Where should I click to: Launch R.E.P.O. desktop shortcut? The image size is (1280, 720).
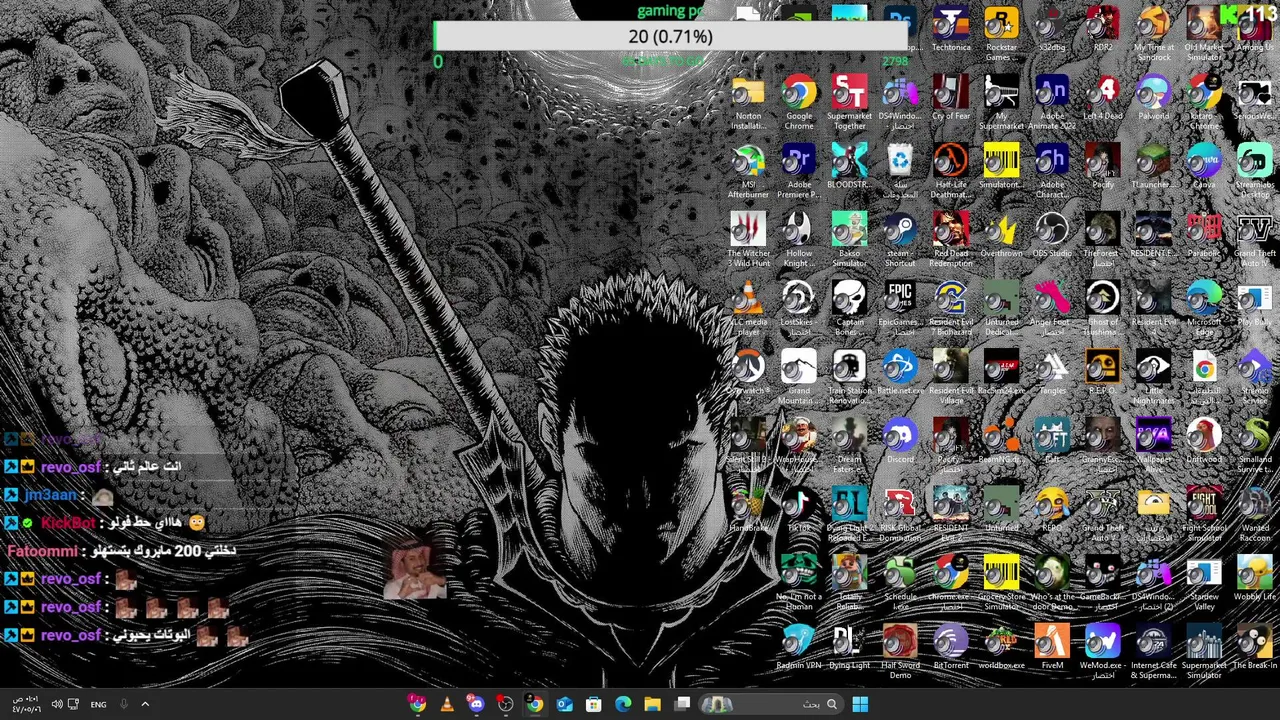[x=1103, y=374]
